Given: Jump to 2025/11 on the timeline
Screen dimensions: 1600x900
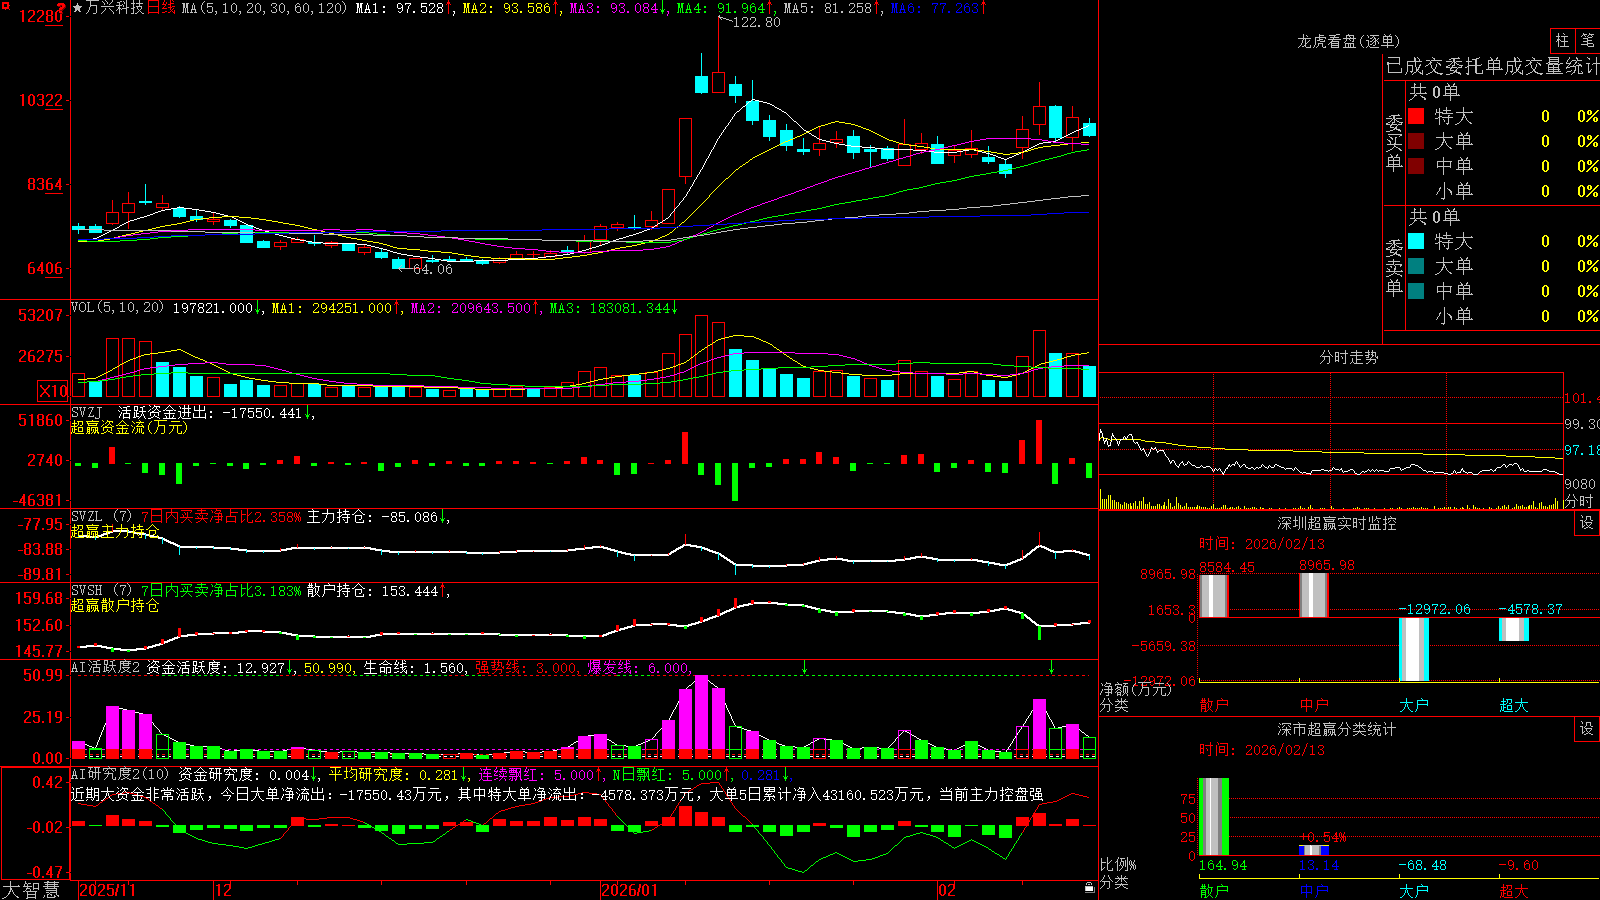Looking at the screenshot, I should (x=107, y=890).
